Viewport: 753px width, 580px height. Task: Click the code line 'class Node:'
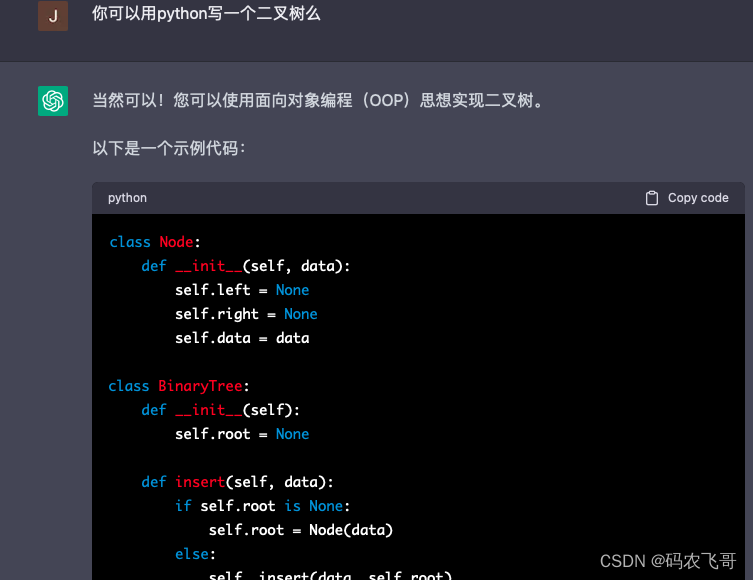(x=155, y=242)
